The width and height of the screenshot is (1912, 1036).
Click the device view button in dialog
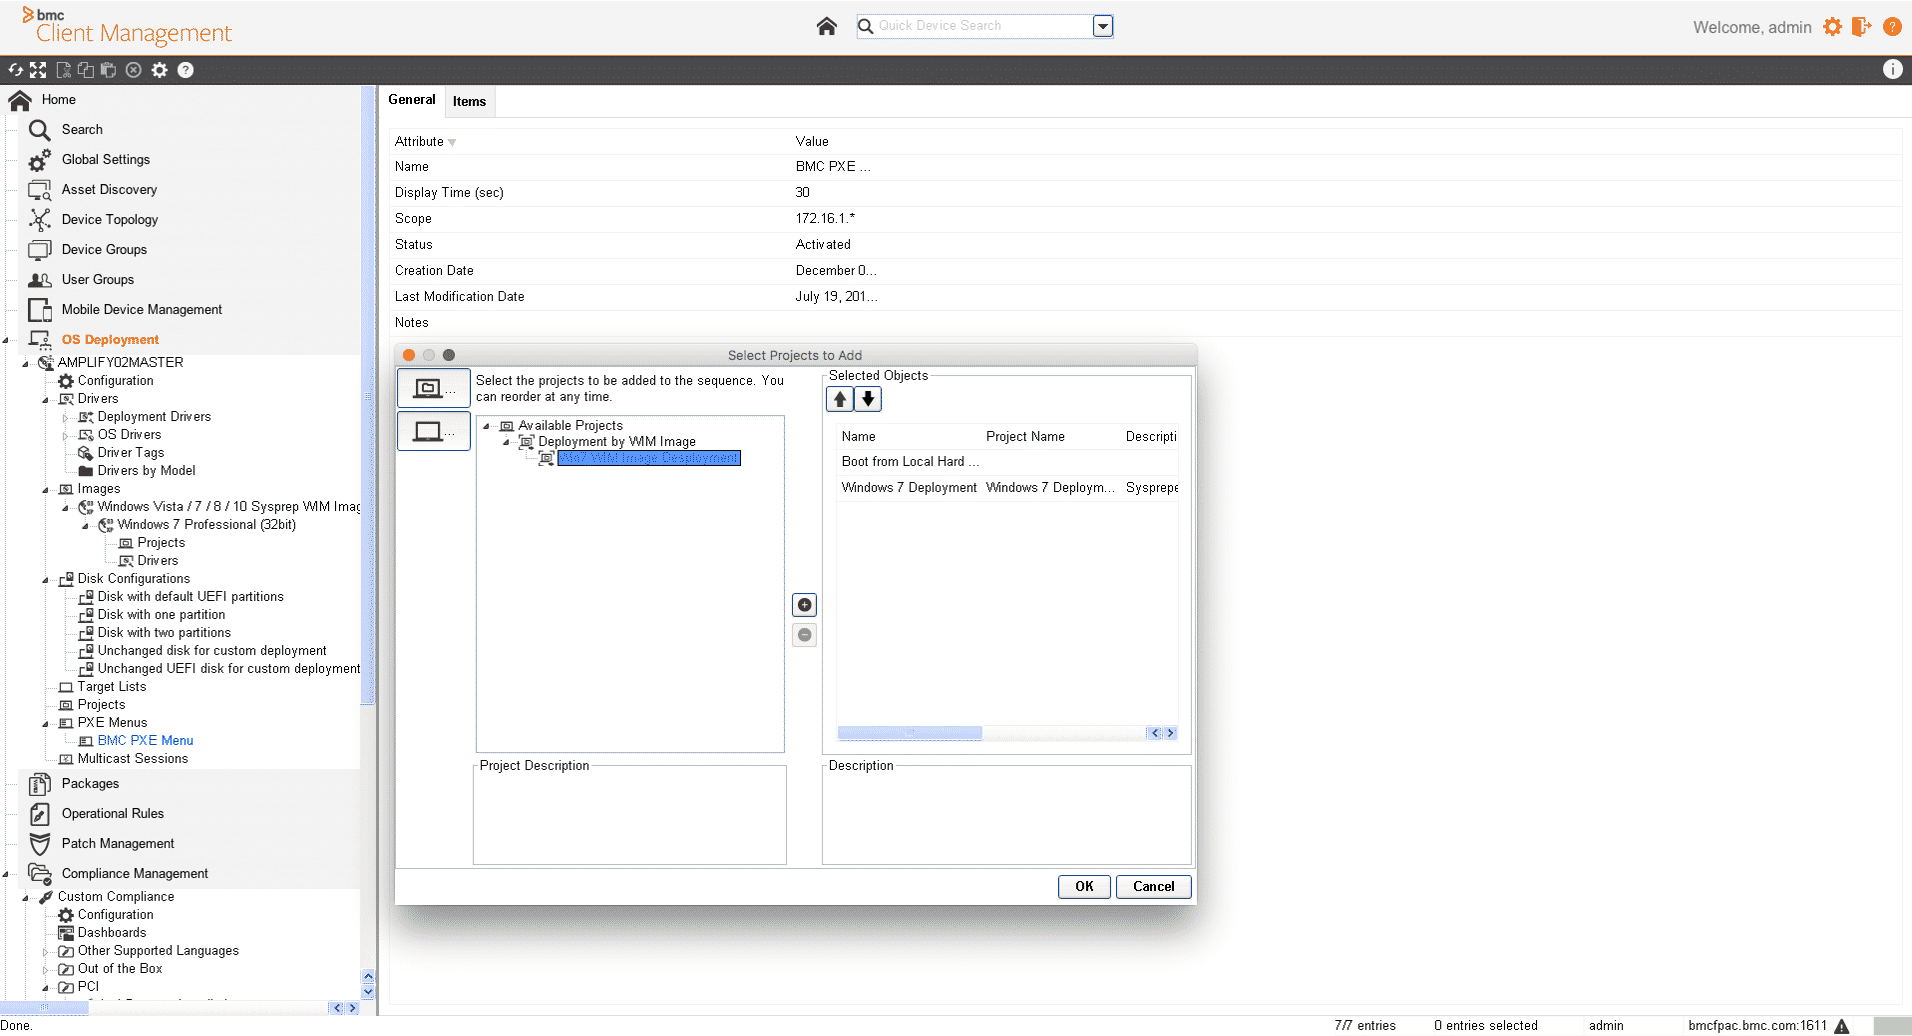(433, 431)
